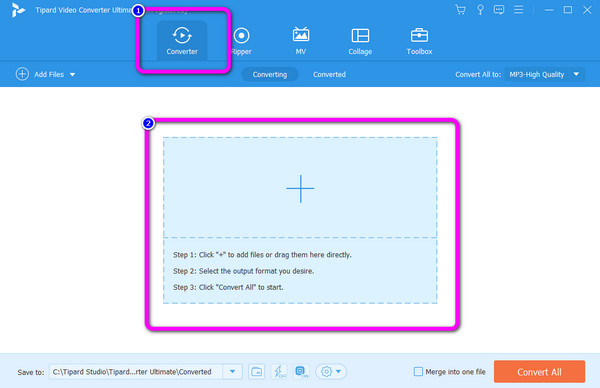Open the hamburger menu icon

[518, 10]
